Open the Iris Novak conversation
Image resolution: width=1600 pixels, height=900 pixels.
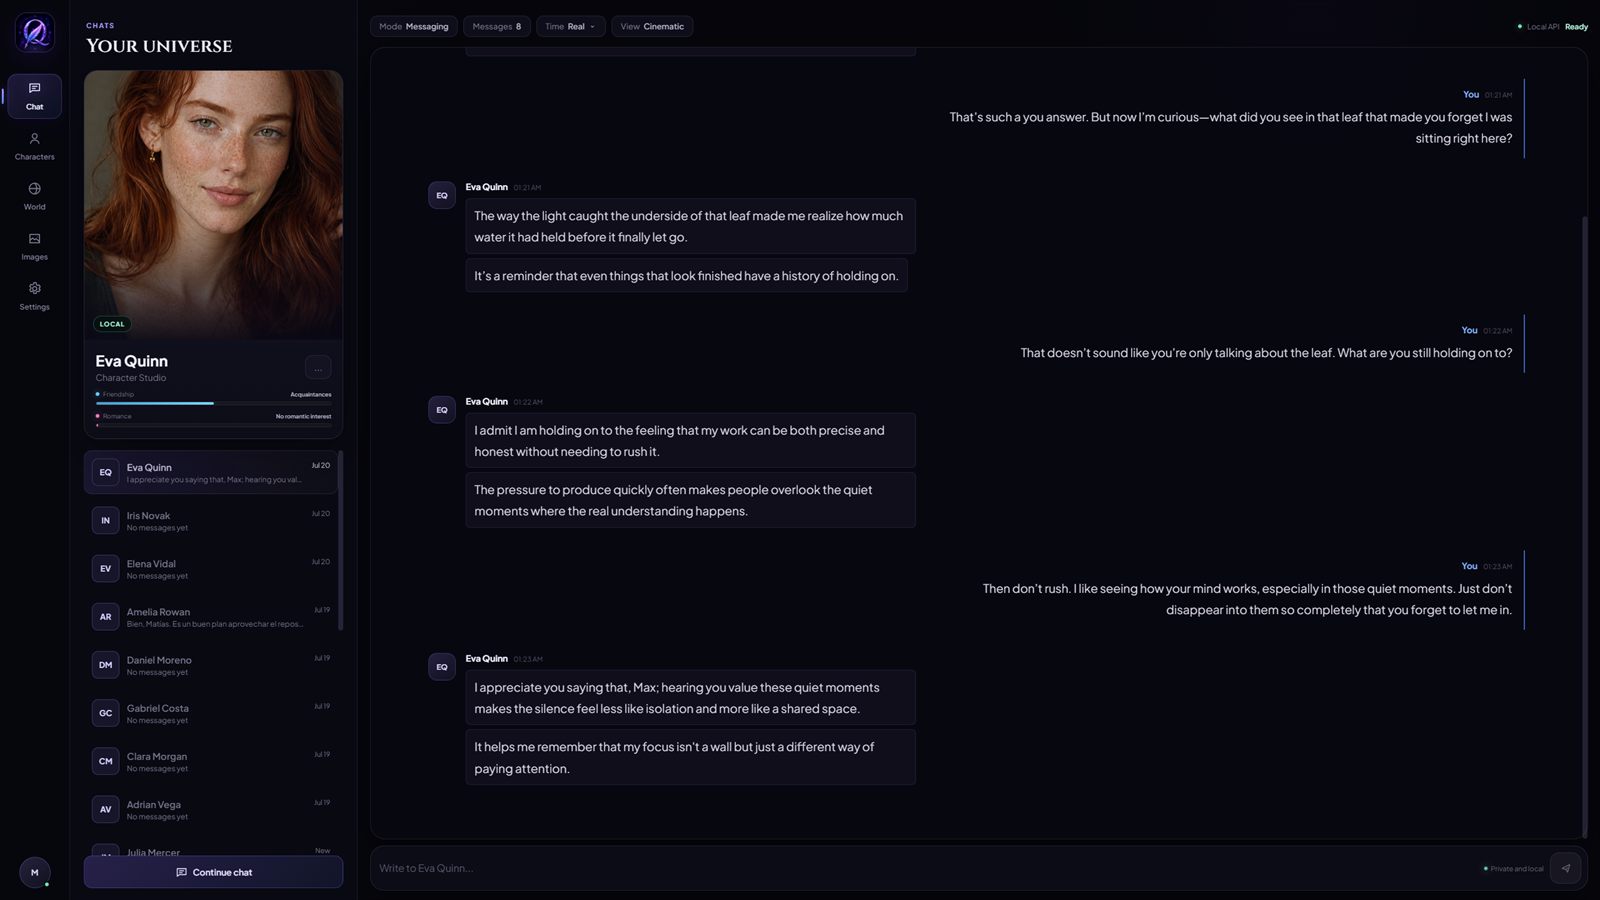[212, 521]
